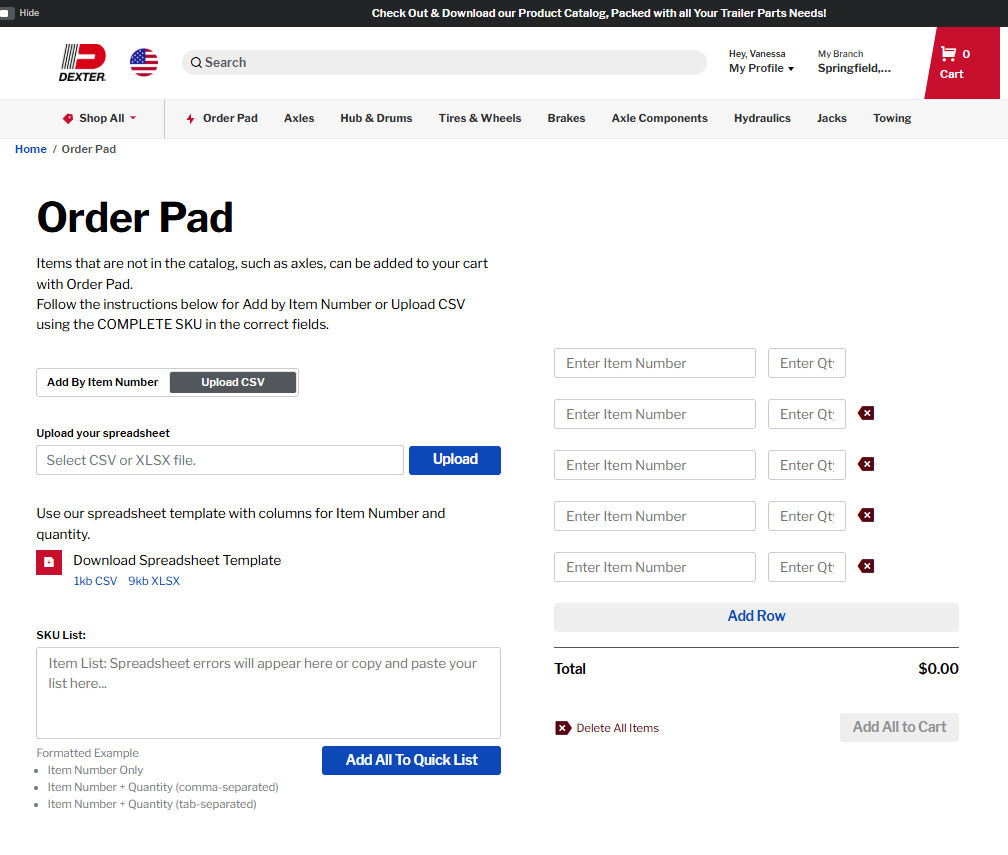
Task: Click the red spreadsheet template download icon
Action: [49, 562]
